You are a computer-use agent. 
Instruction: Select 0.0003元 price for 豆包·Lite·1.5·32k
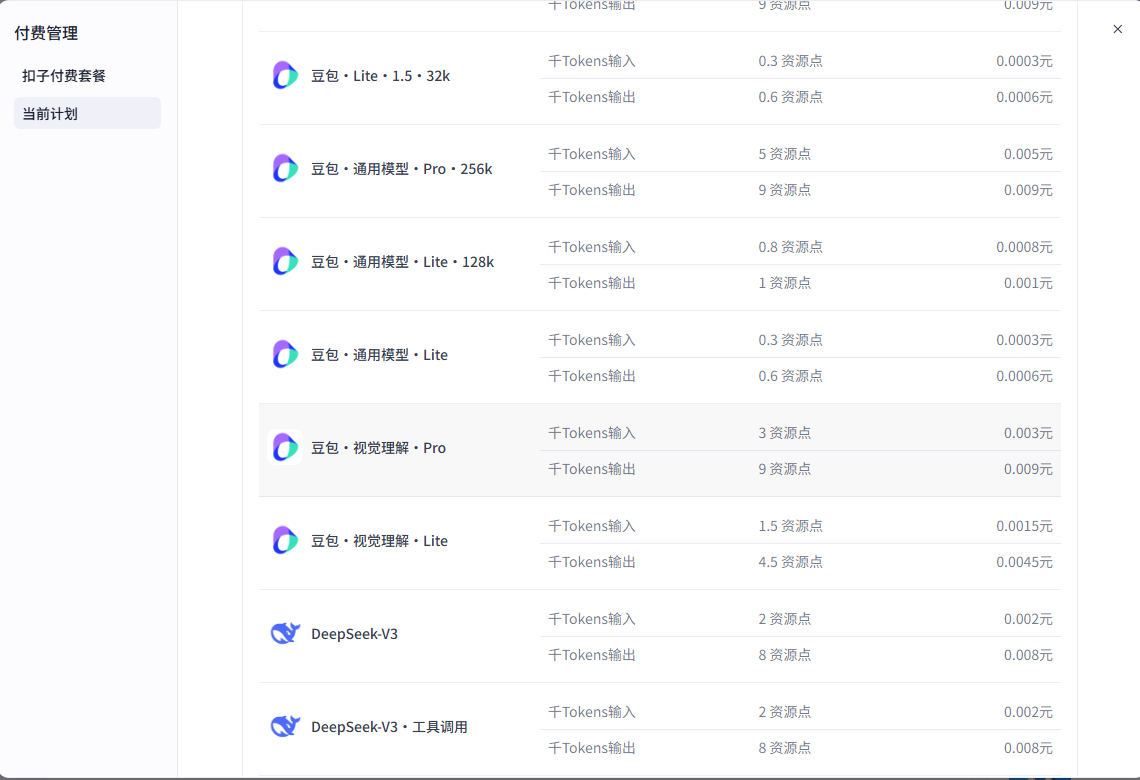coord(1024,61)
